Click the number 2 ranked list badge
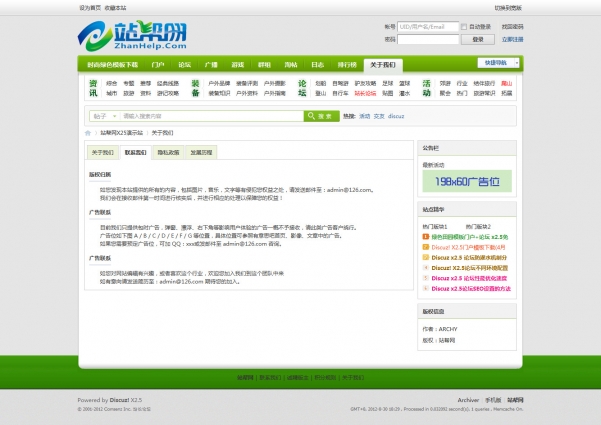The height and width of the screenshot is (425, 601). pyautogui.click(x=424, y=247)
